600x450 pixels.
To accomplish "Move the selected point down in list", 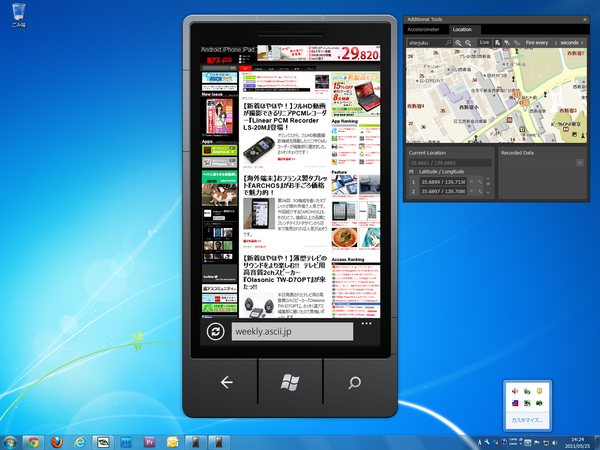I will pos(488,193).
